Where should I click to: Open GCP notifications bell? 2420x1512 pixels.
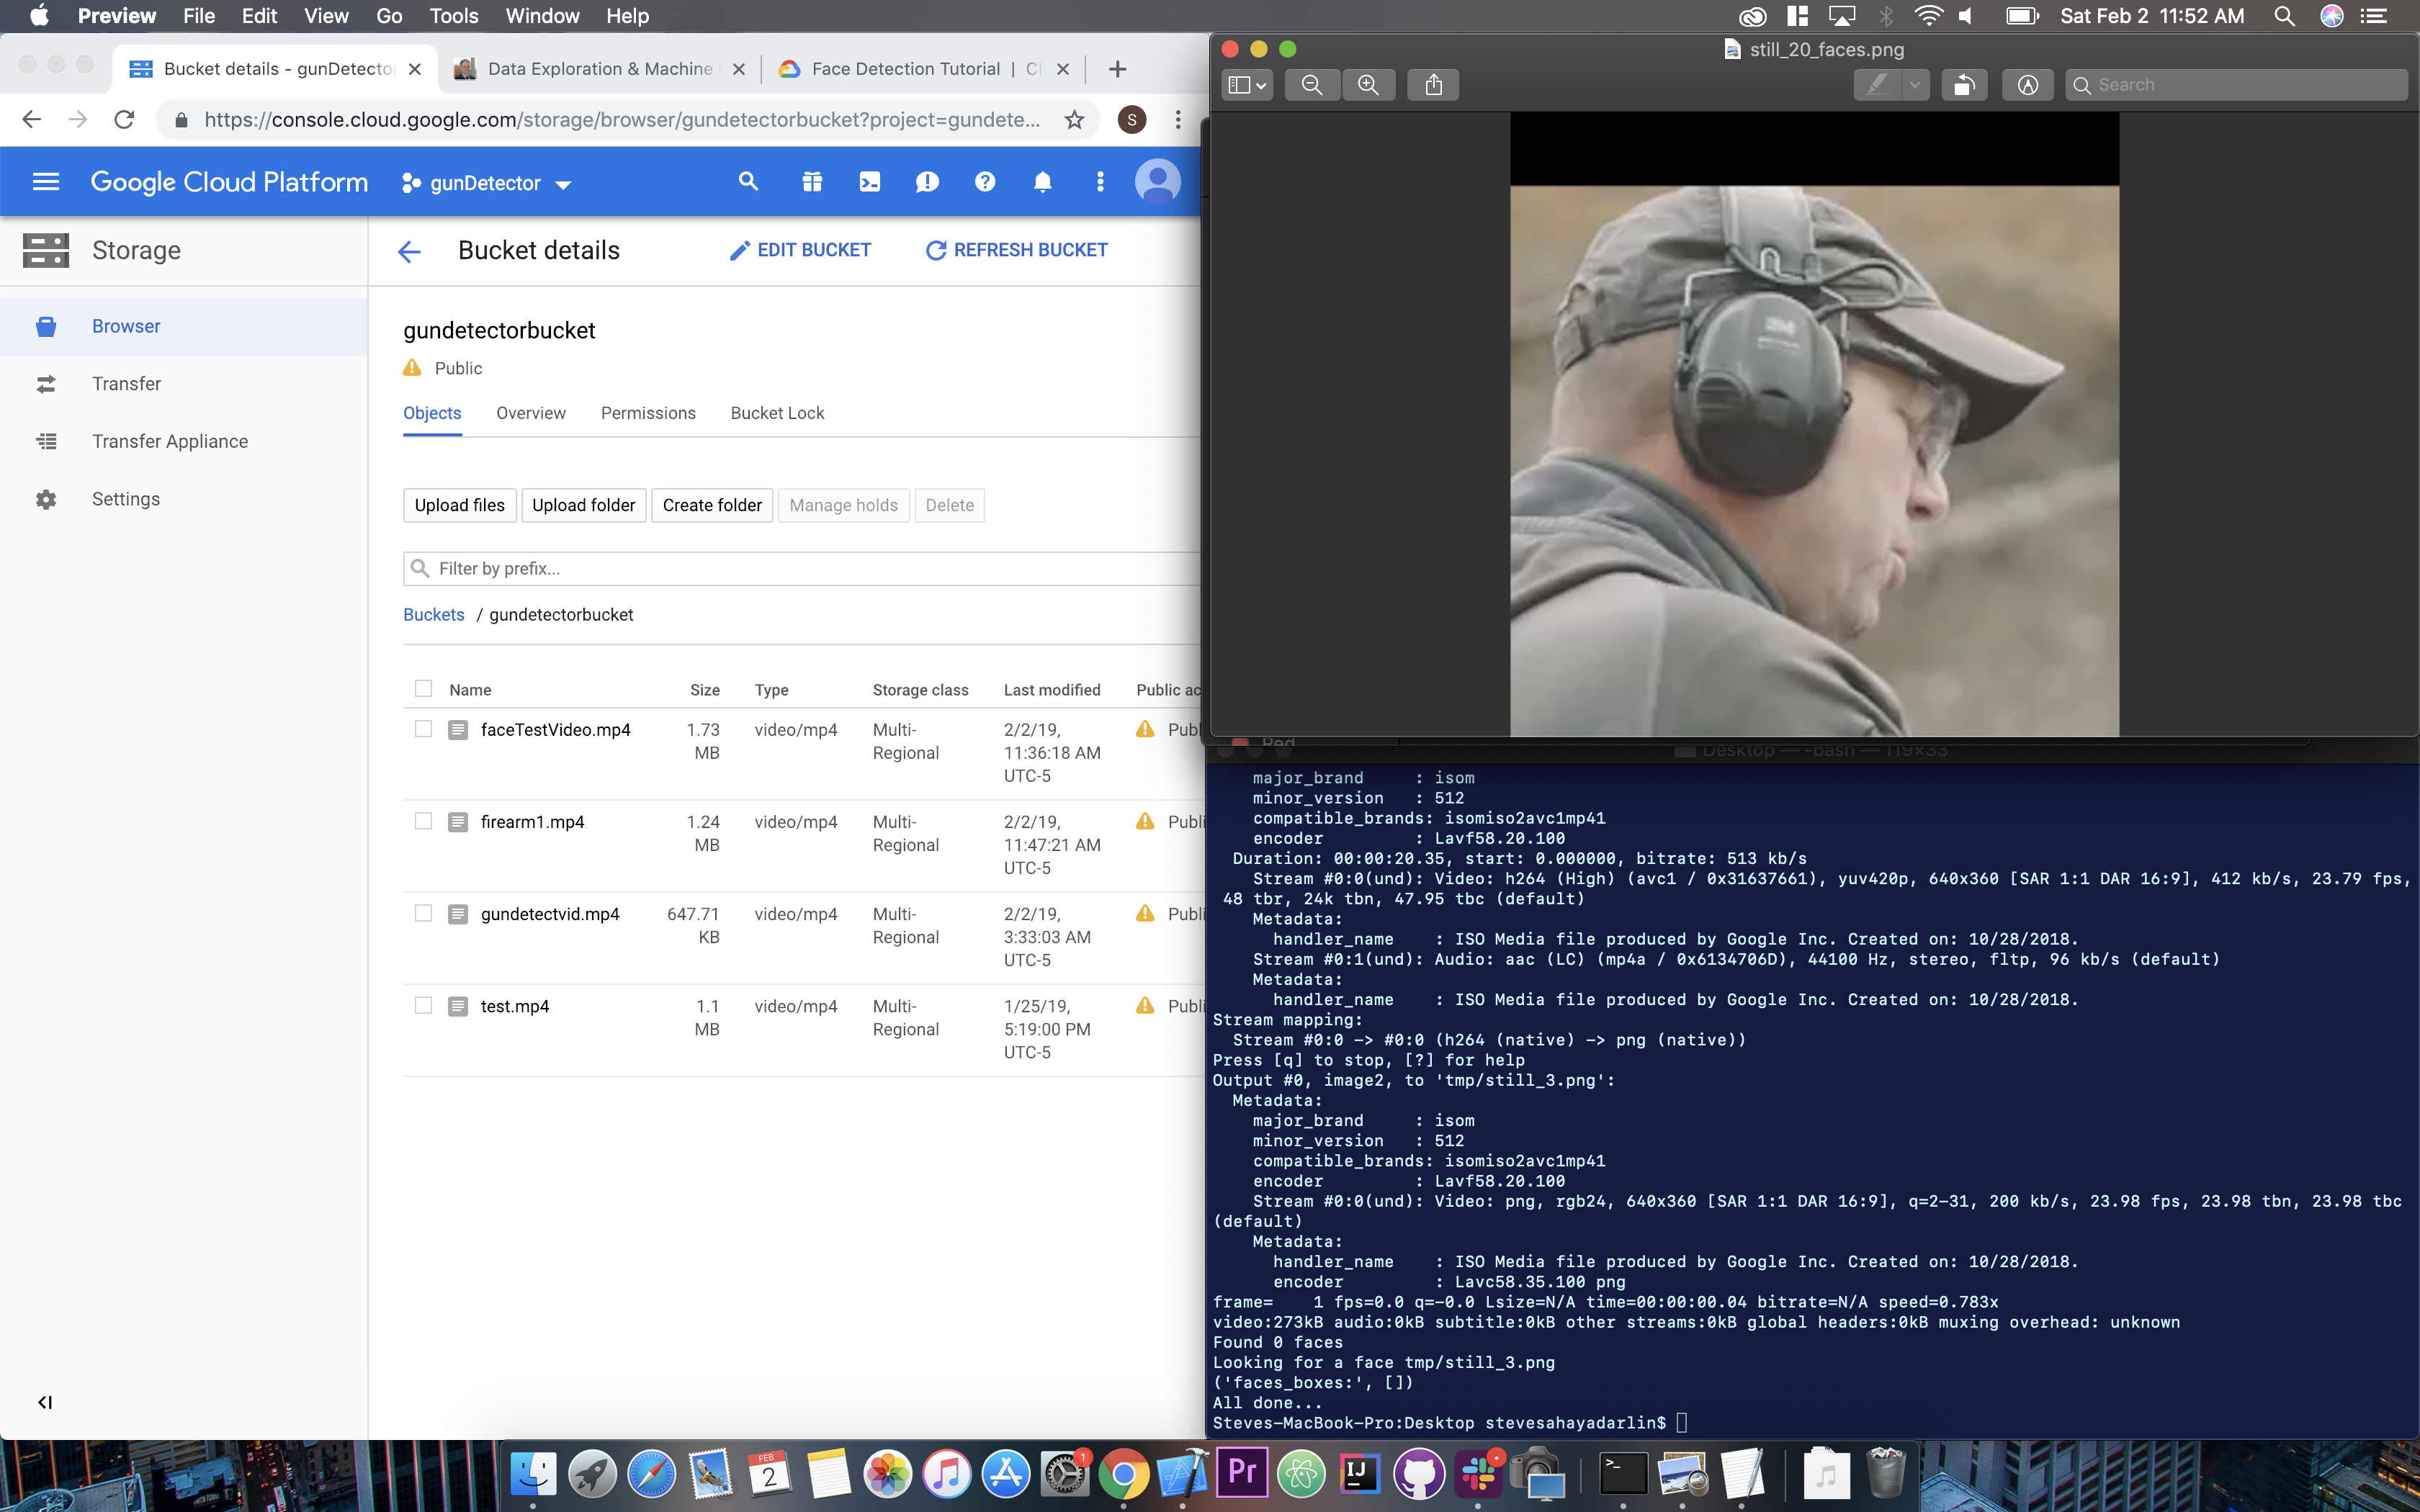[x=1042, y=182]
